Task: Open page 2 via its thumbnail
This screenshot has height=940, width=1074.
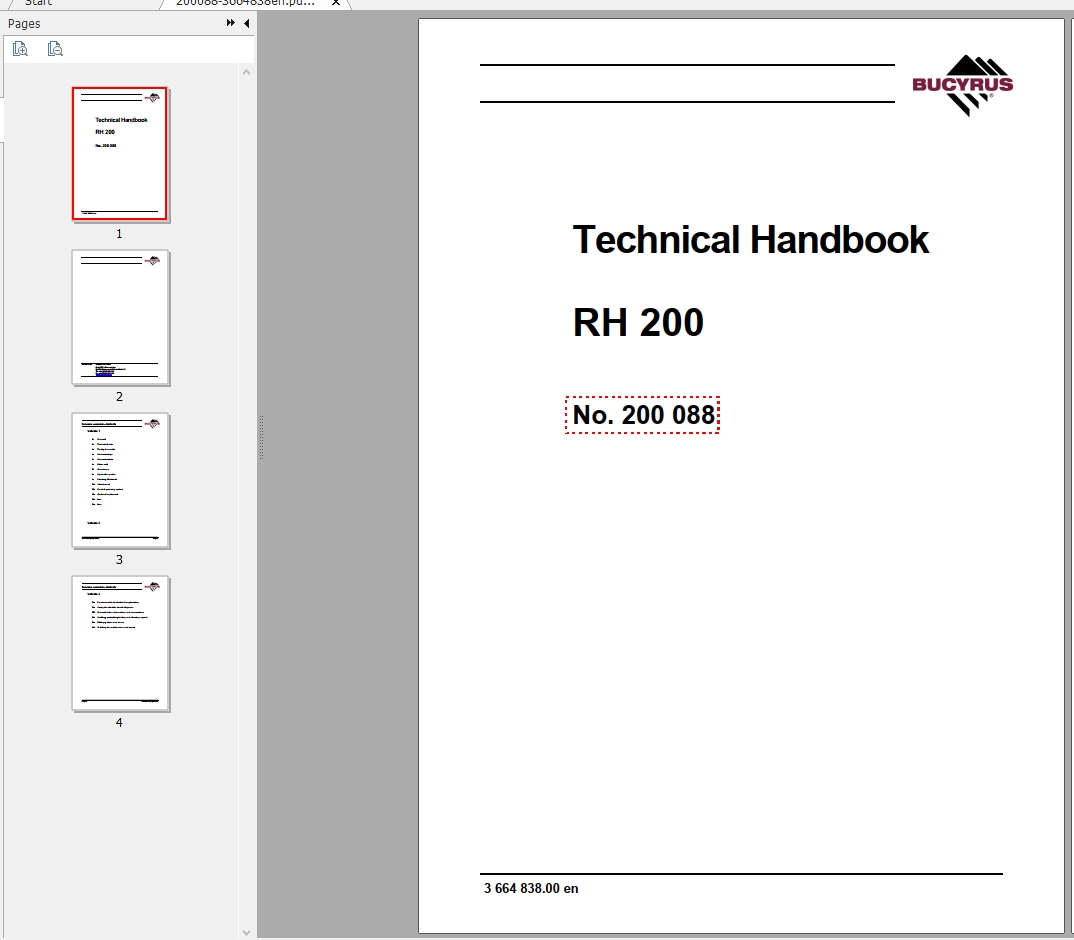Action: point(120,317)
